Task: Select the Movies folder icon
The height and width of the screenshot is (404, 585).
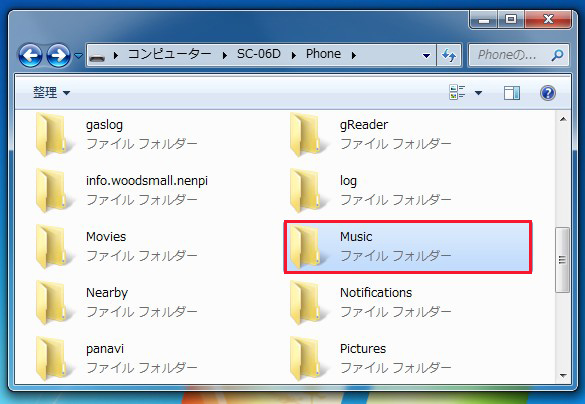Action: 53,246
